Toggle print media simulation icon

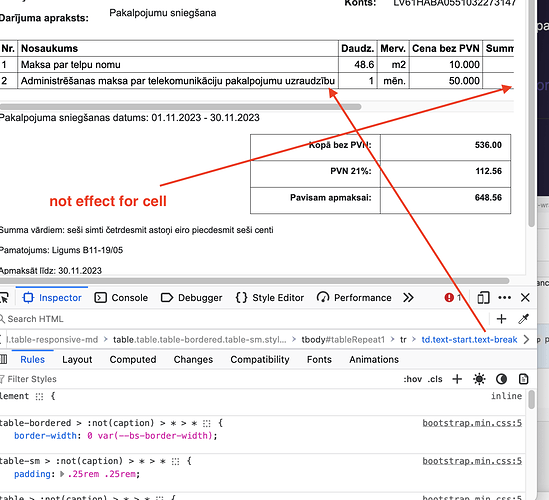coord(523,379)
